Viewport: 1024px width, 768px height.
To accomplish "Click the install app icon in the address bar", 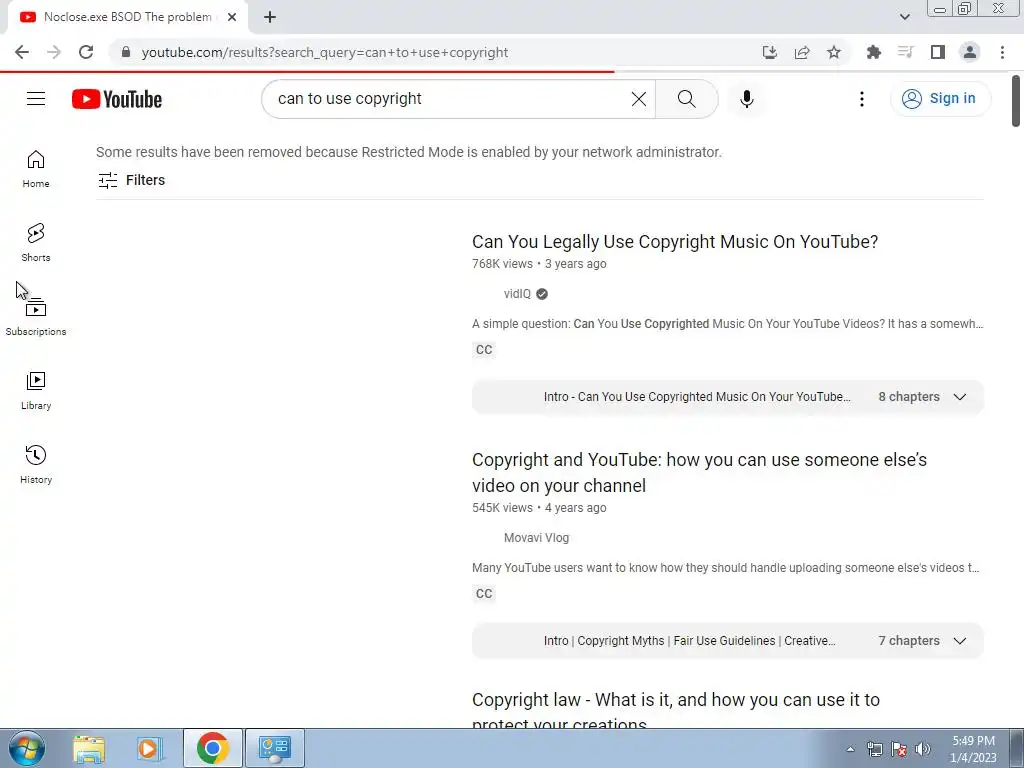I will pos(770,52).
